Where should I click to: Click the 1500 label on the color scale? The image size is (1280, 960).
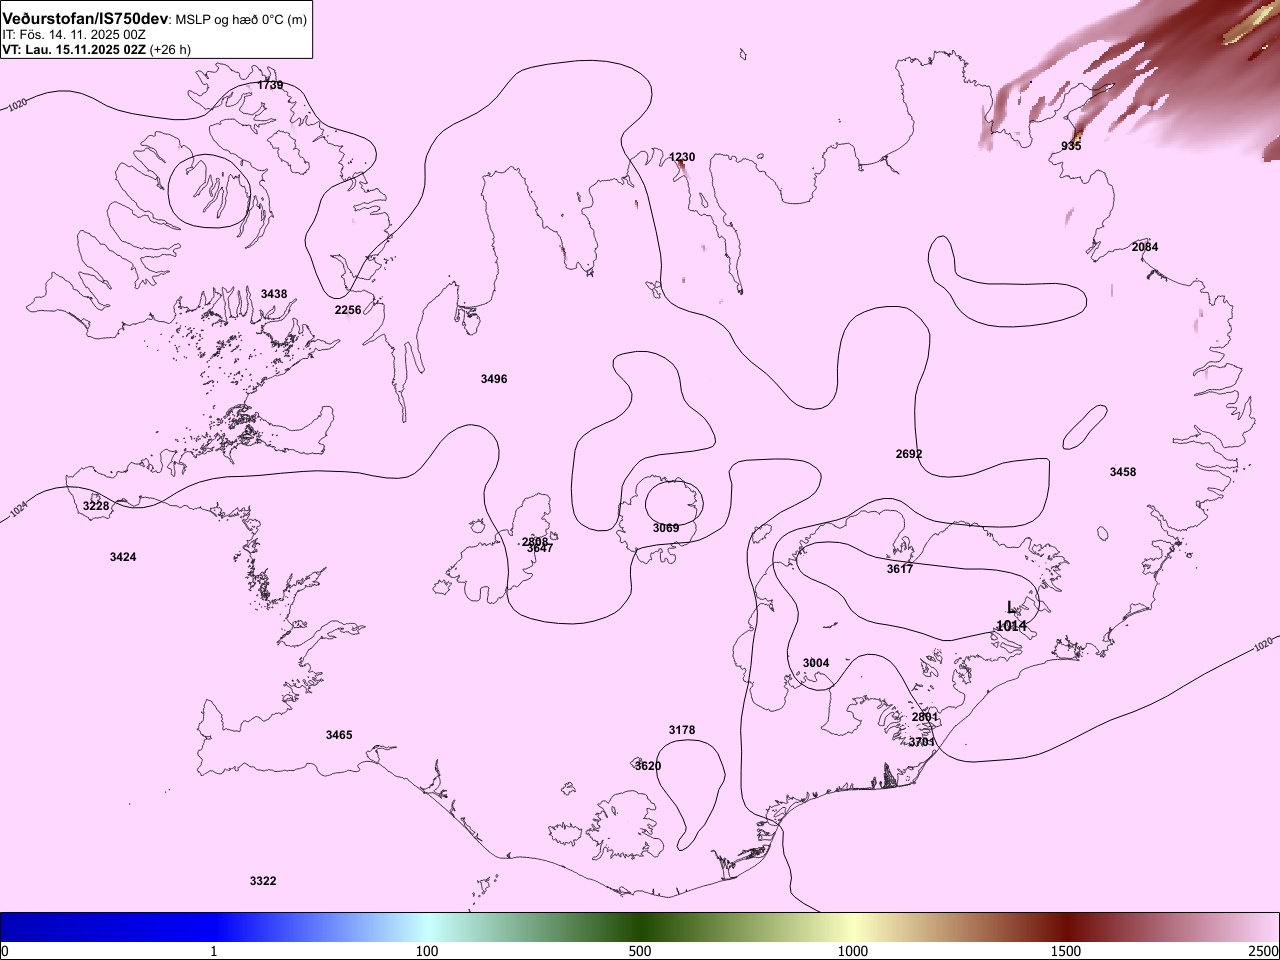1066,951
